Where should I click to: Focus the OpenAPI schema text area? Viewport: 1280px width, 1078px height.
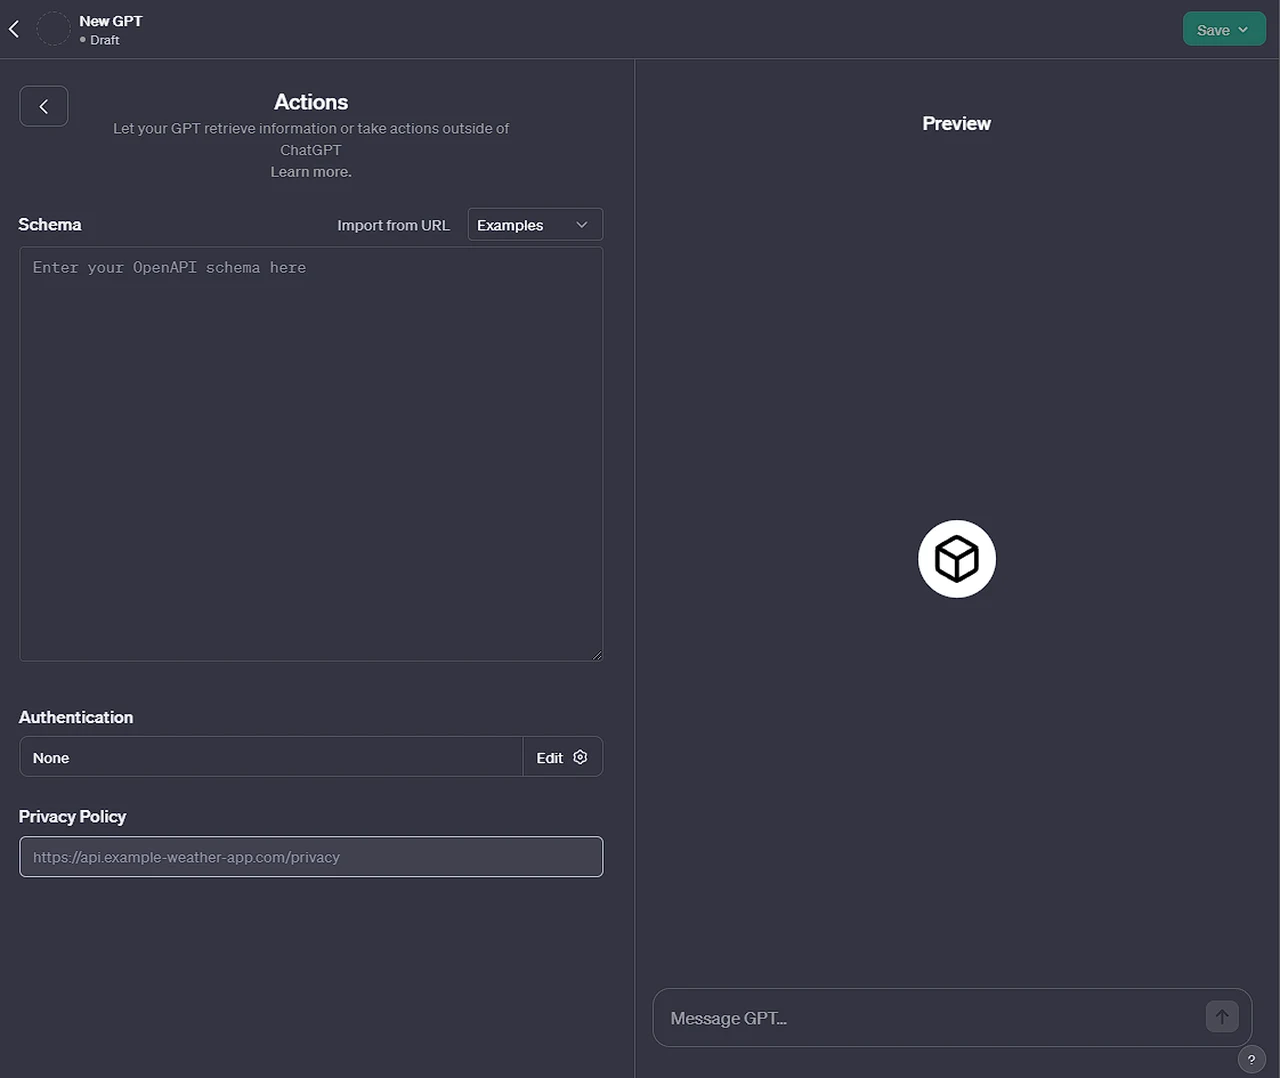point(311,454)
